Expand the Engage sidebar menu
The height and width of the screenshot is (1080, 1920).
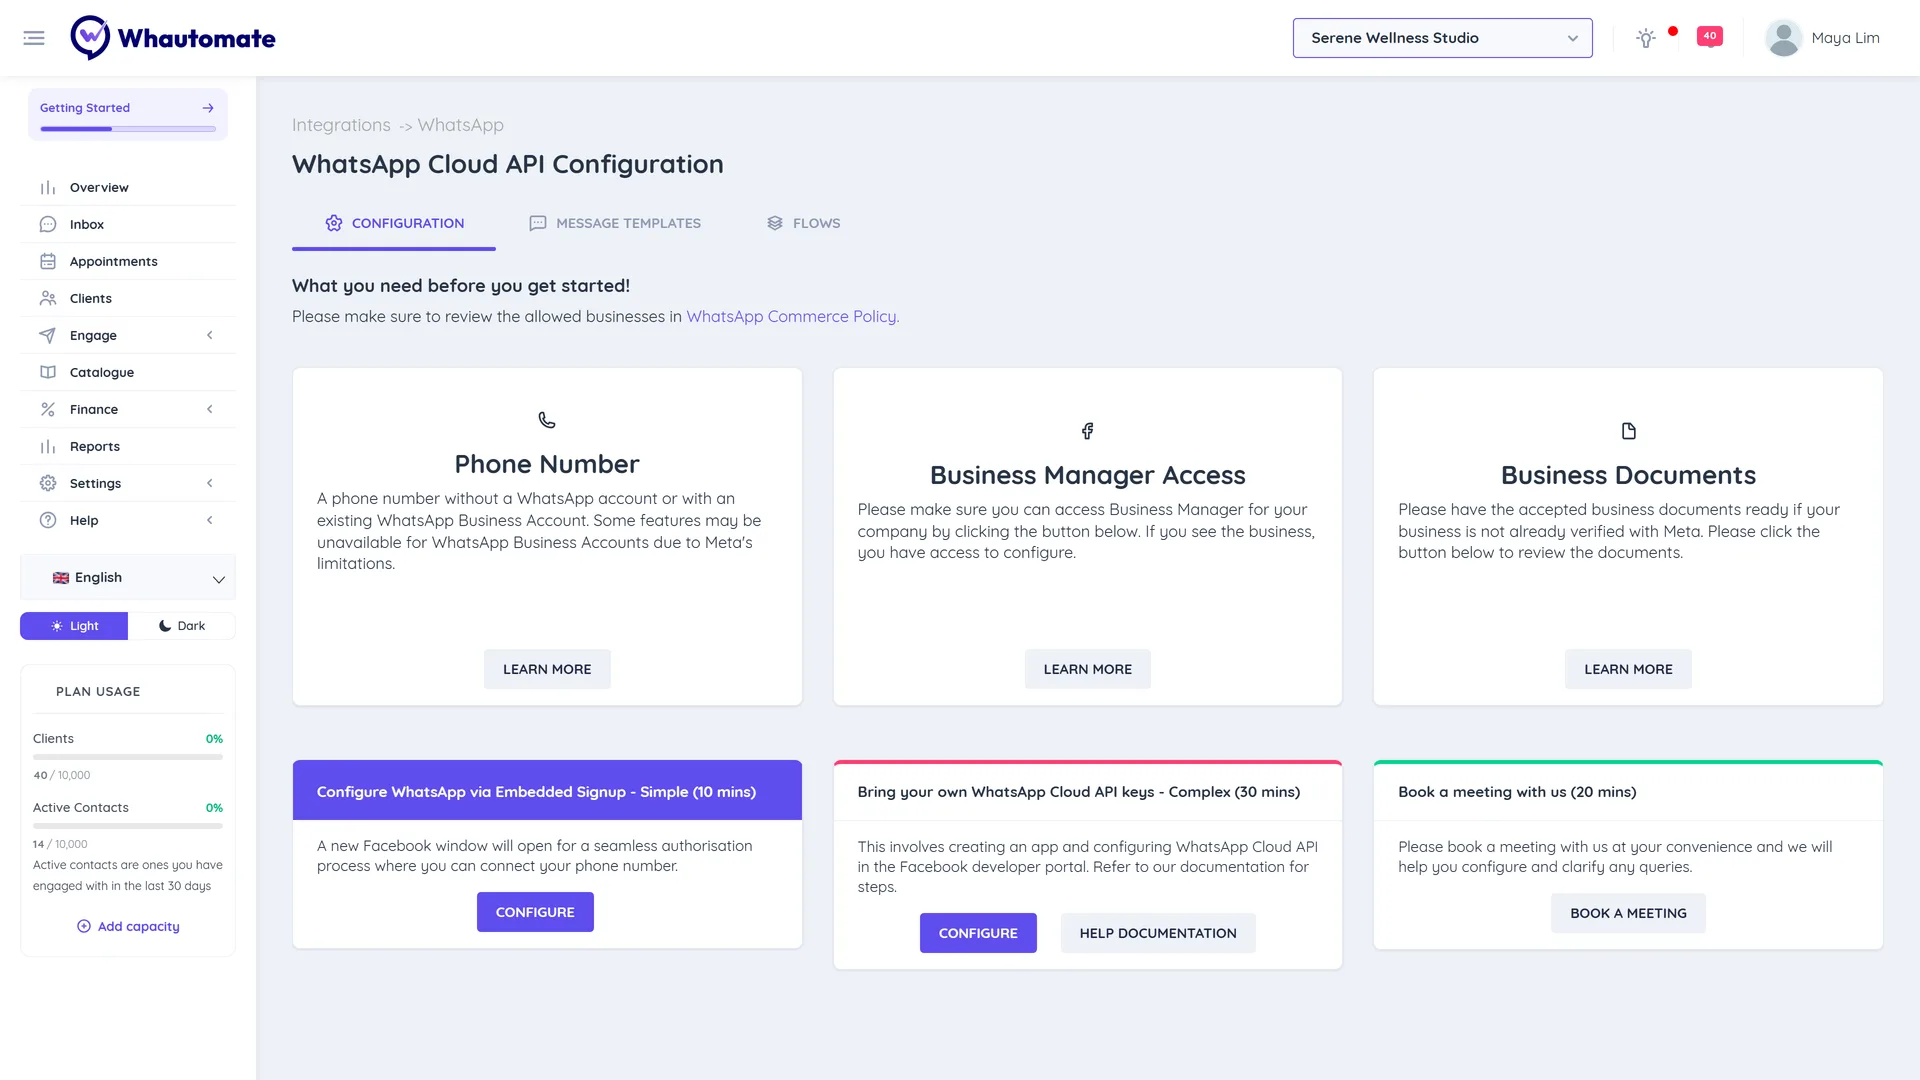point(128,336)
